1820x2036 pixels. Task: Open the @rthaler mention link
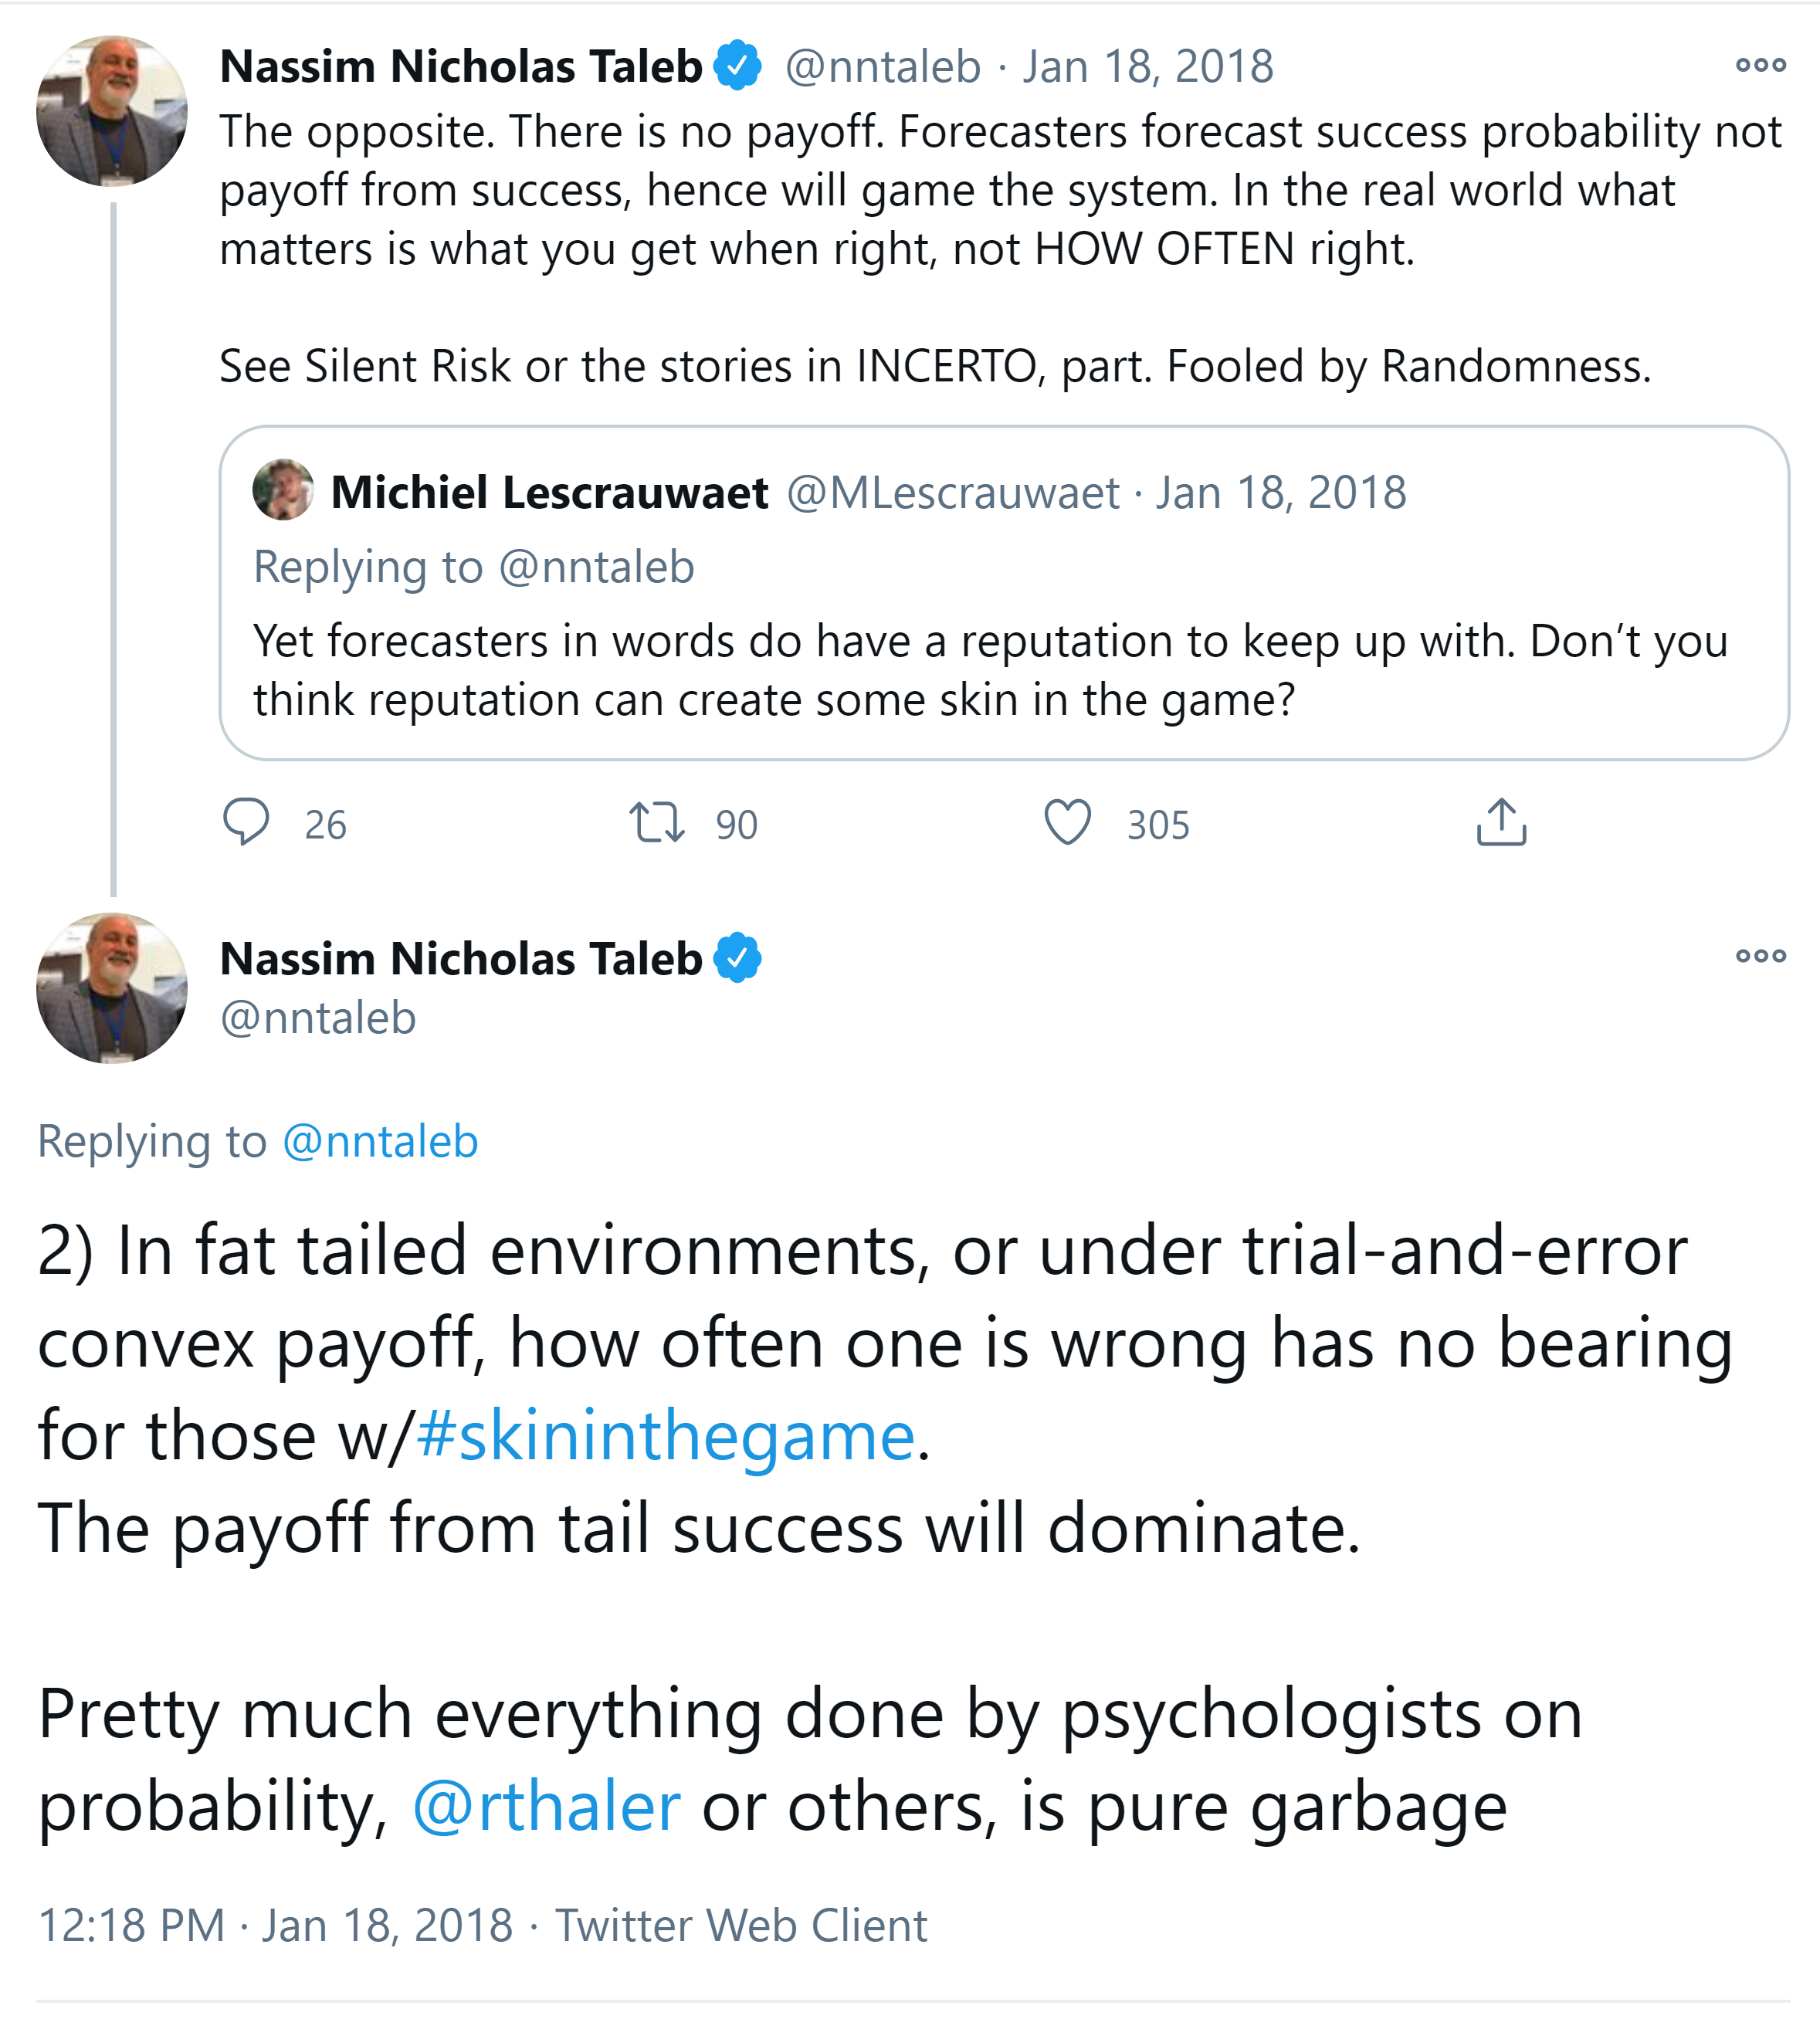click(546, 1807)
